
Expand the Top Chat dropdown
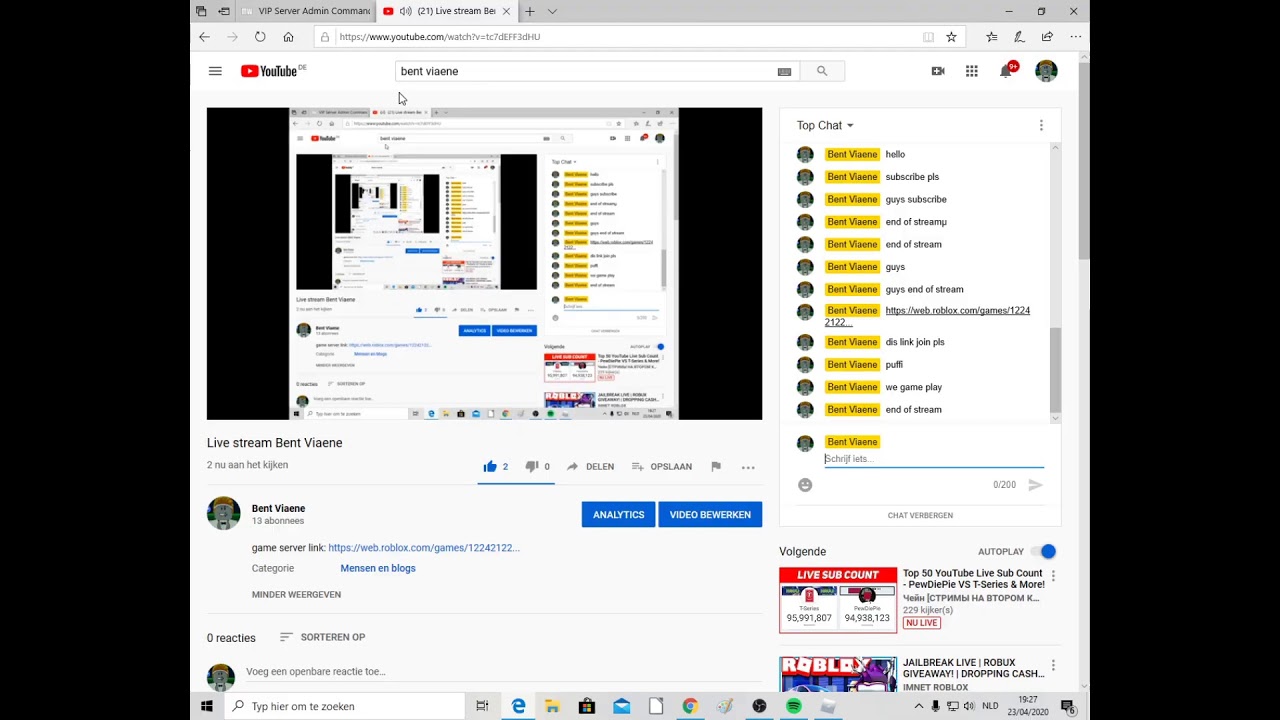[x=825, y=125]
